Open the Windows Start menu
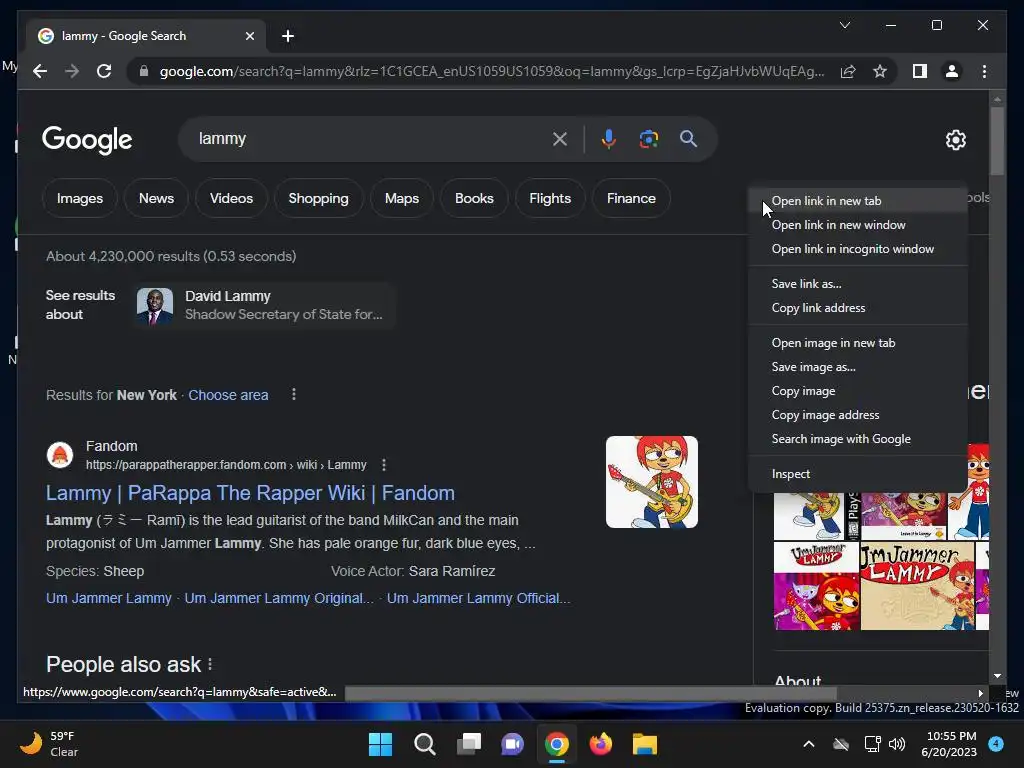Image resolution: width=1024 pixels, height=768 pixels. coord(380,744)
